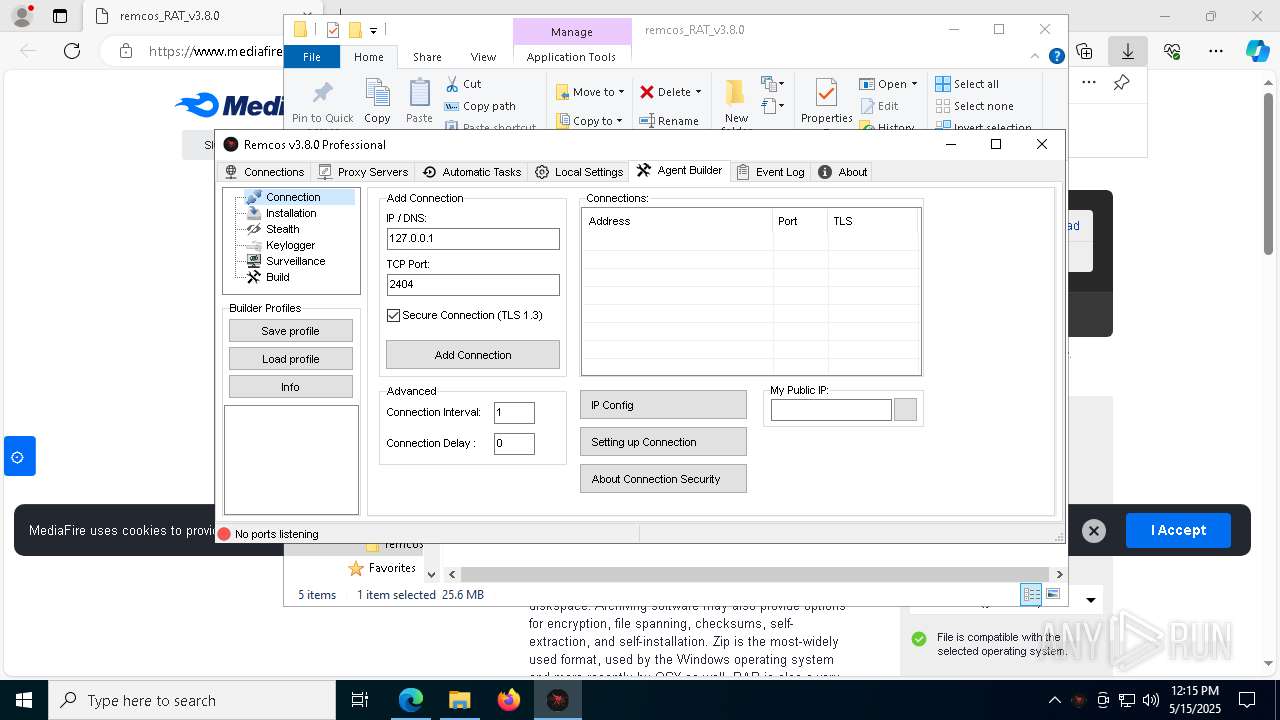Click the Add Connection button
Image resolution: width=1280 pixels, height=720 pixels.
pyautogui.click(x=473, y=355)
